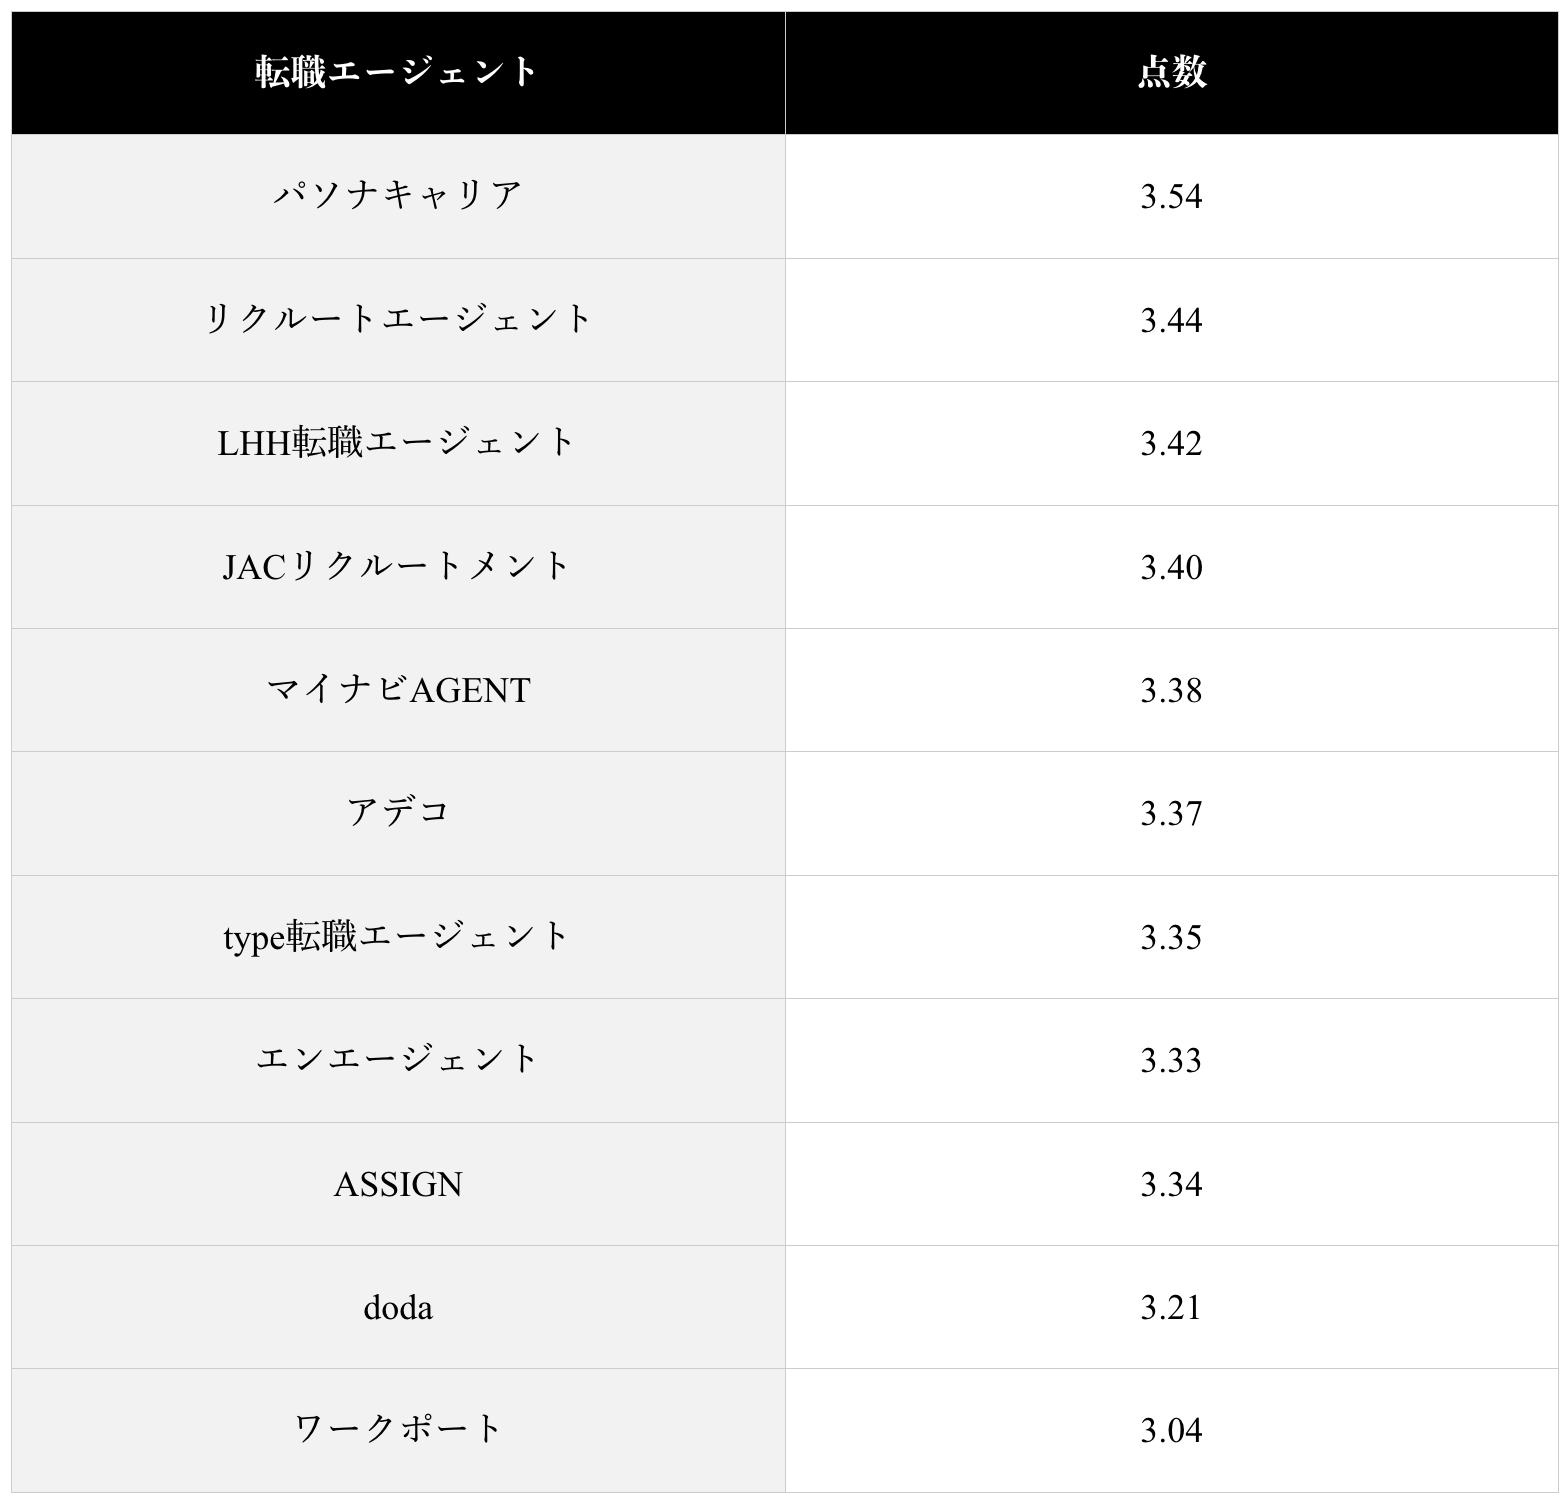The width and height of the screenshot is (1568, 1504).
Task: Click the score 3.42
Action: tap(1171, 442)
